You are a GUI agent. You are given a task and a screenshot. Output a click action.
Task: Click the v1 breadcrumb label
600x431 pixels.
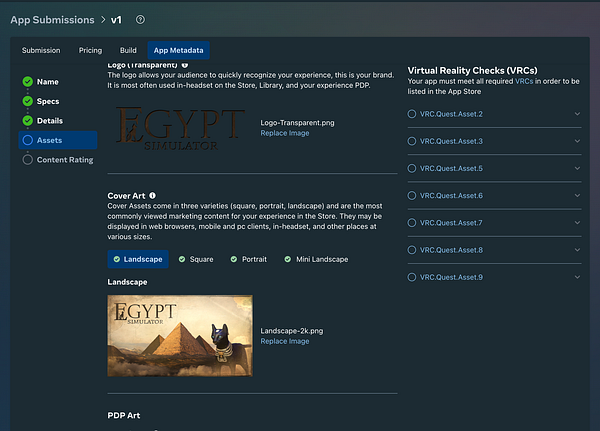pos(116,20)
